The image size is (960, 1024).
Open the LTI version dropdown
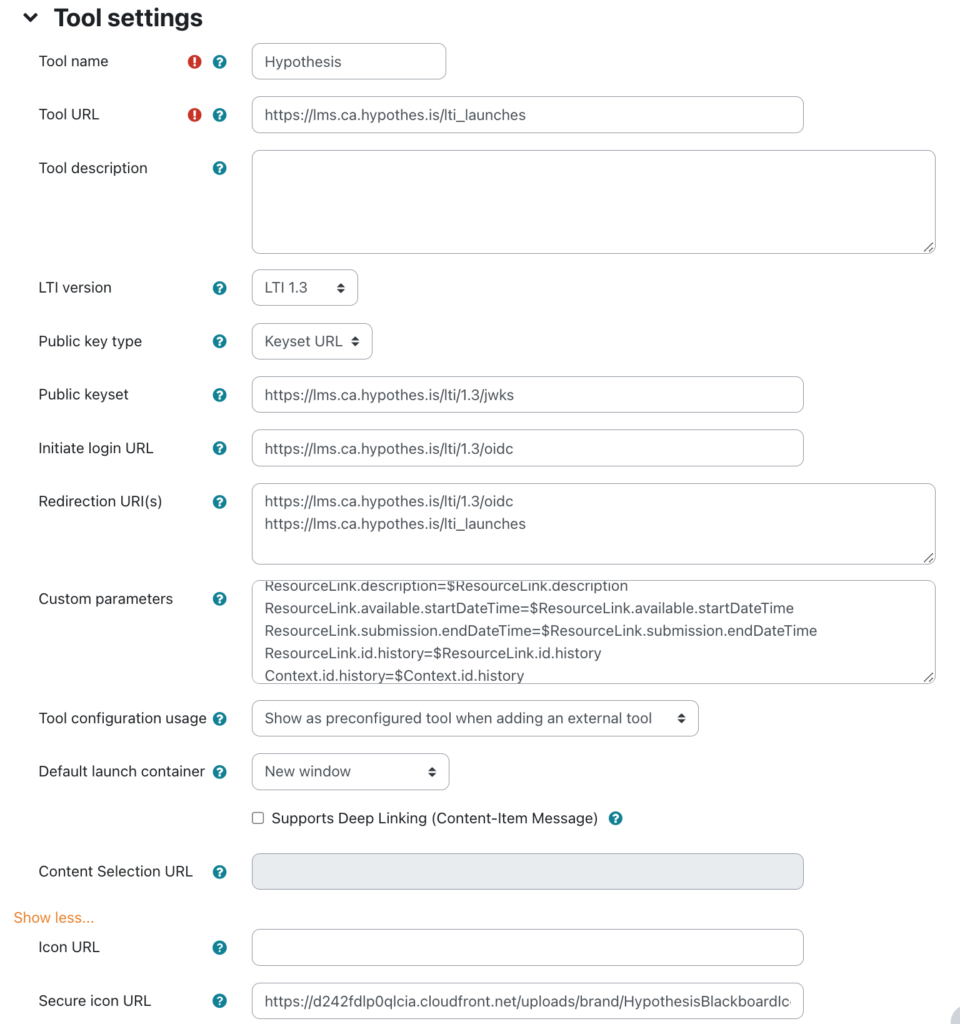pyautogui.click(x=304, y=287)
